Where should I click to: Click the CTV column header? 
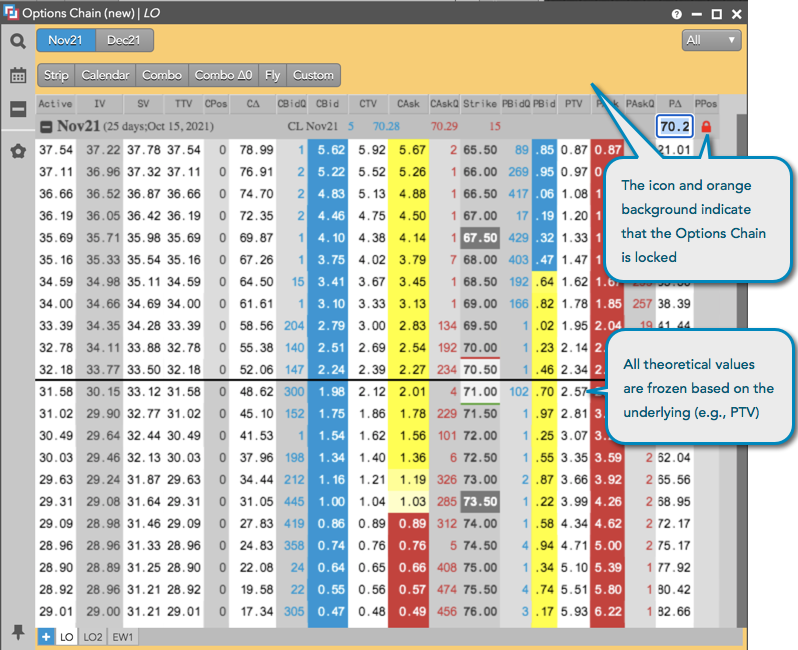[367, 104]
